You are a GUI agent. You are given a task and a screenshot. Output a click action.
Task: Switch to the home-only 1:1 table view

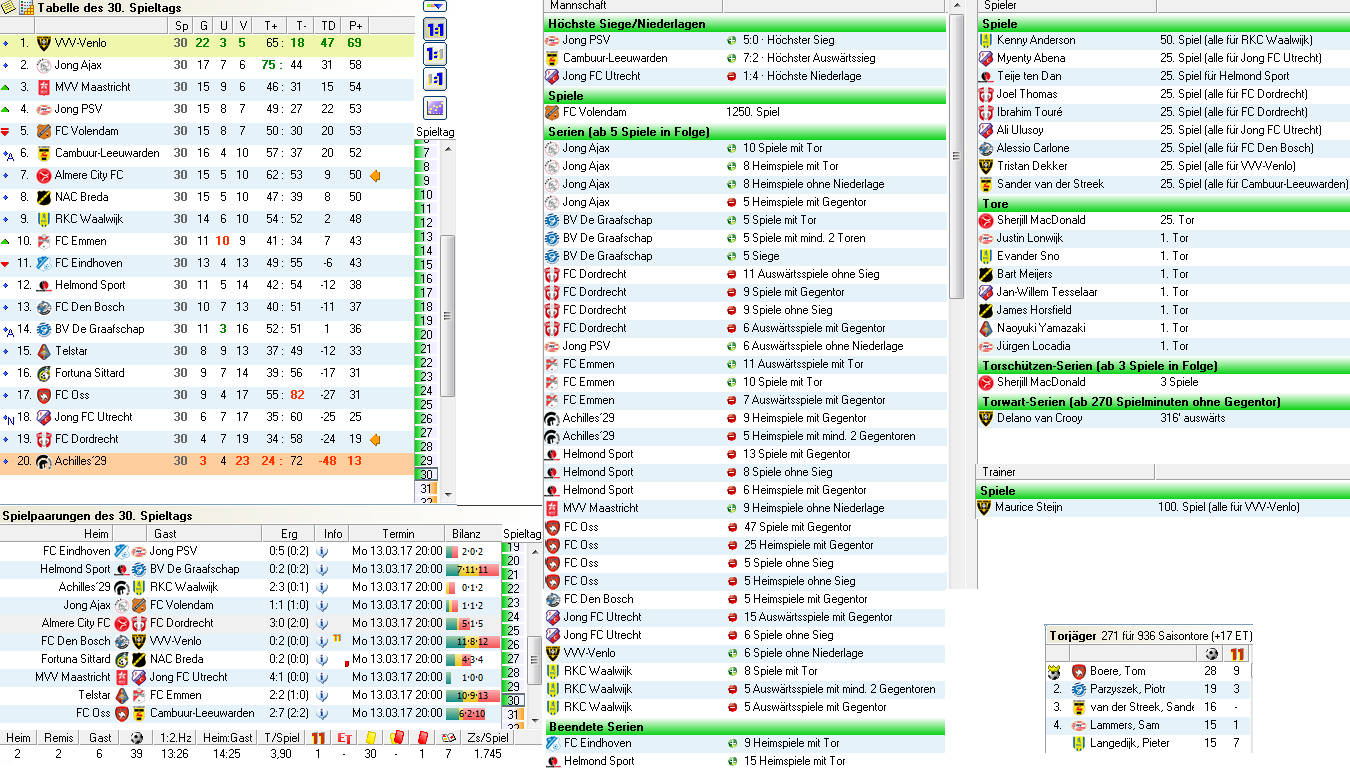(x=436, y=55)
